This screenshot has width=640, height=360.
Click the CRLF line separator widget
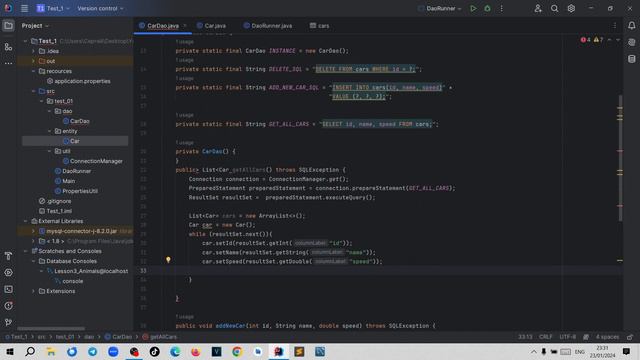pyautogui.click(x=545, y=337)
